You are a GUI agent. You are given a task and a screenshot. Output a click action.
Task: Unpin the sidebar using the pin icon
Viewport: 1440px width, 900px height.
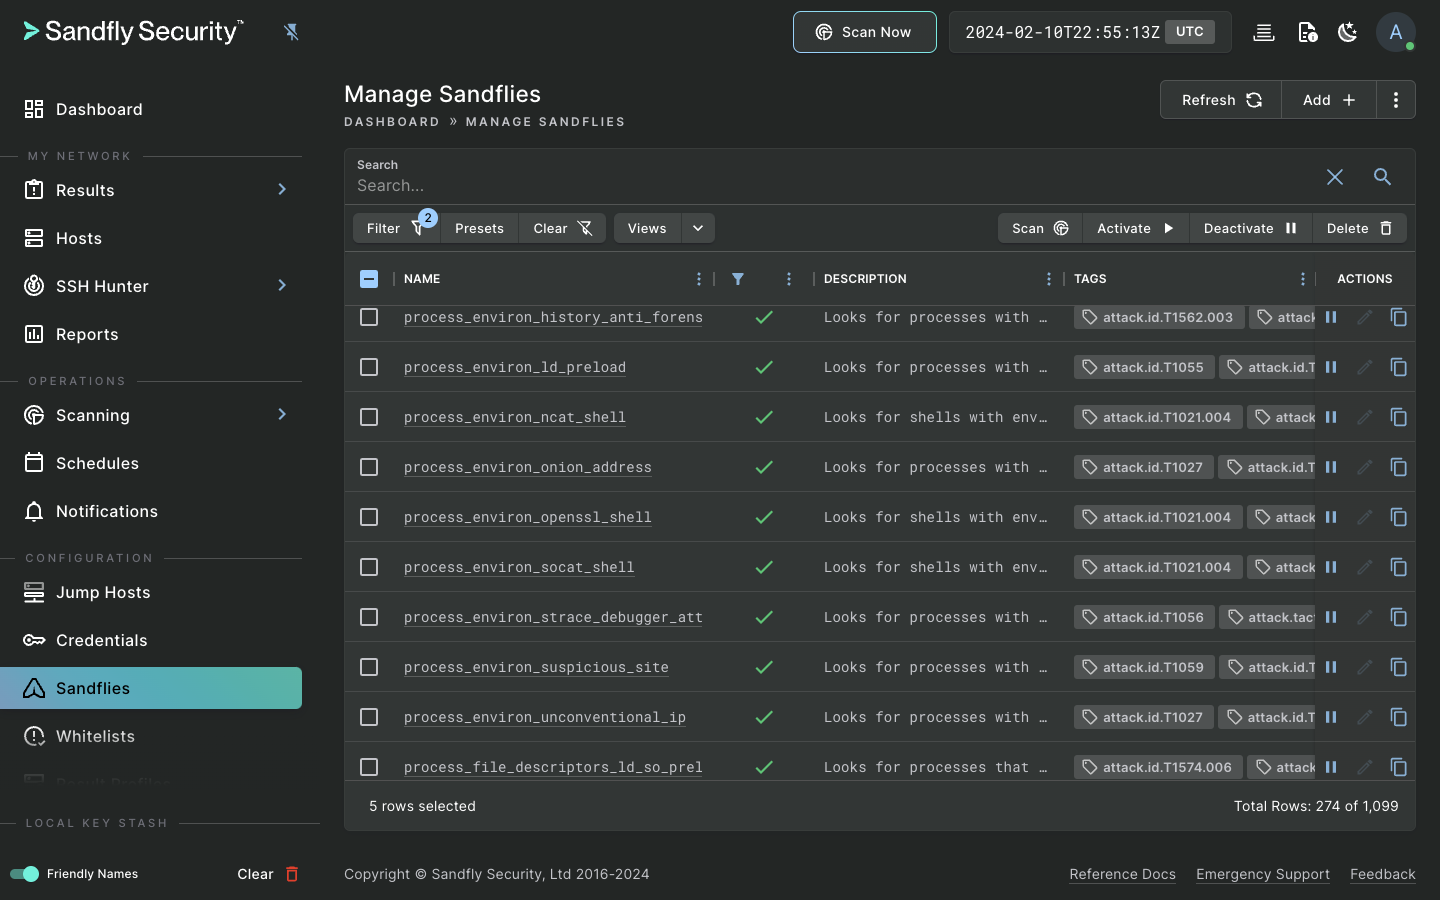(x=291, y=32)
